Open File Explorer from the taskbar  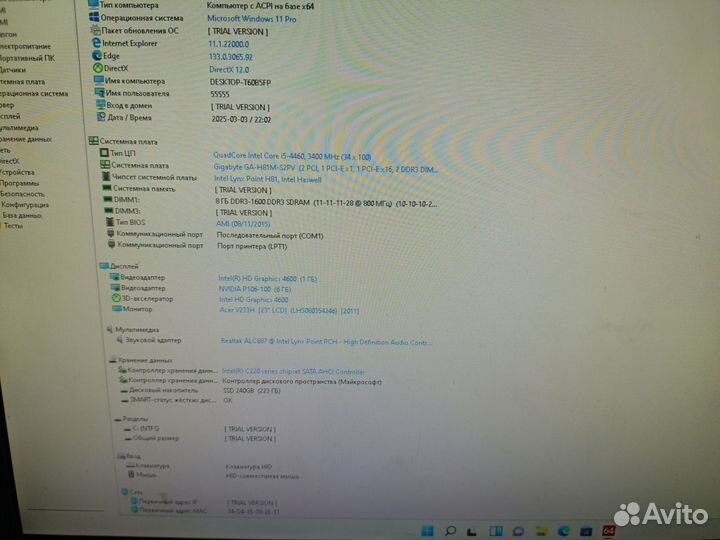[x=542, y=531]
